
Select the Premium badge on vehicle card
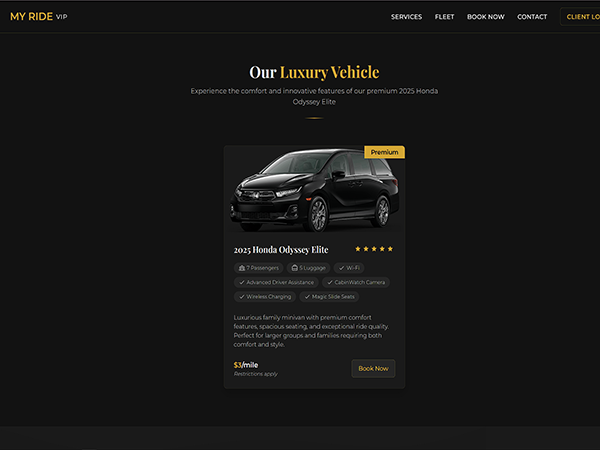384,152
